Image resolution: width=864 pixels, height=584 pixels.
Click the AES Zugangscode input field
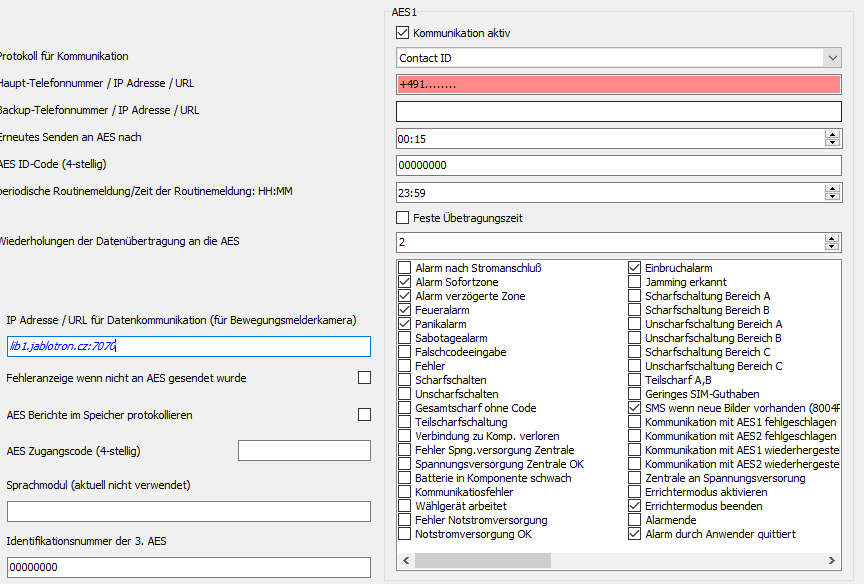304,451
